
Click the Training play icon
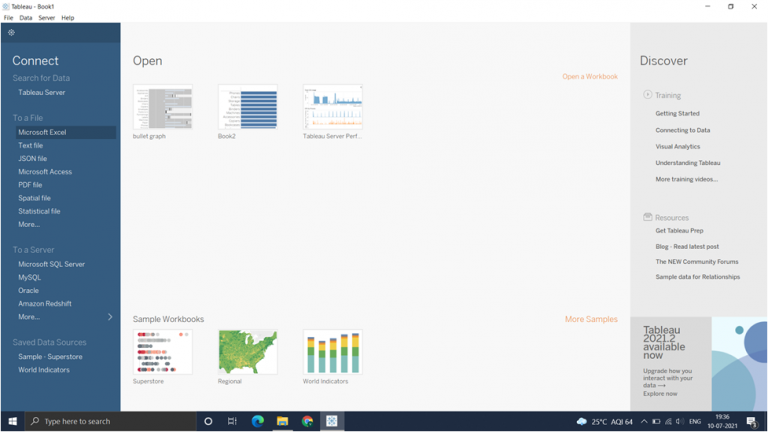click(x=648, y=95)
